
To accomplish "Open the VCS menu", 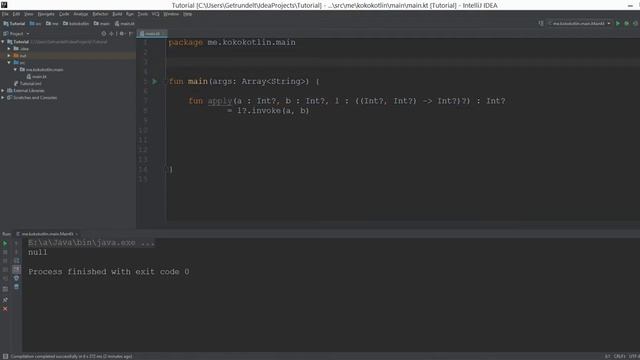I will (156, 14).
